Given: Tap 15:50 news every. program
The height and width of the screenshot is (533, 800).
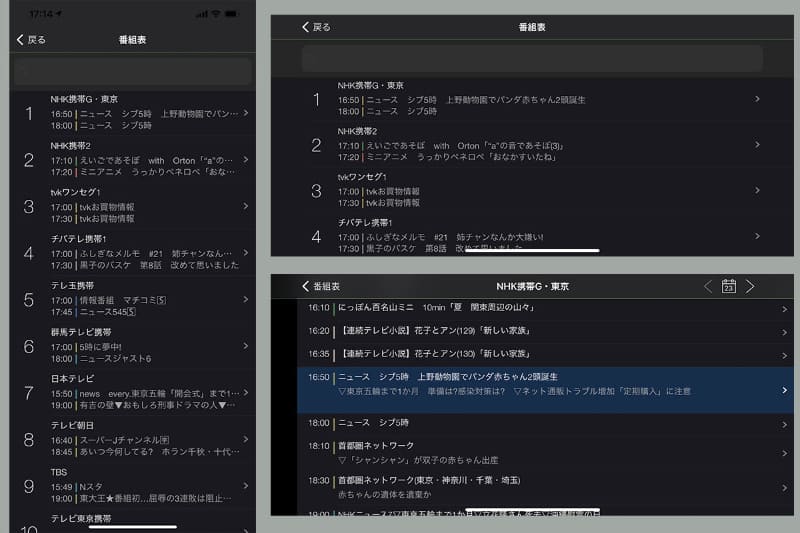Looking at the screenshot, I should [x=145, y=394].
